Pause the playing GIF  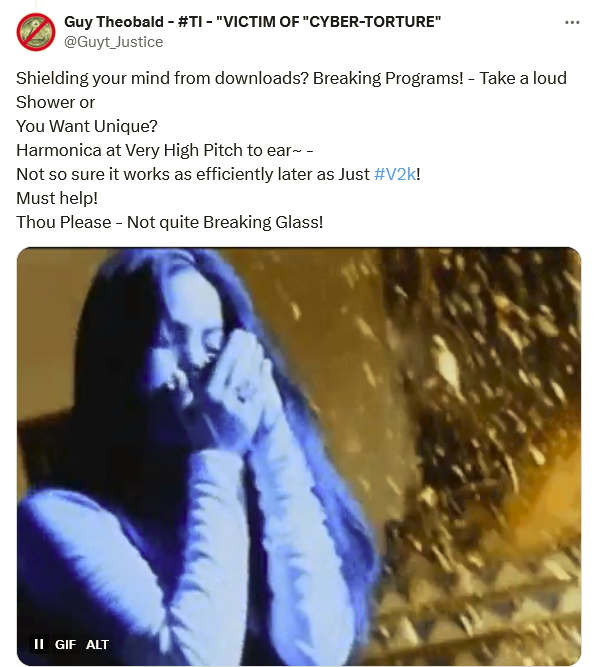39,644
